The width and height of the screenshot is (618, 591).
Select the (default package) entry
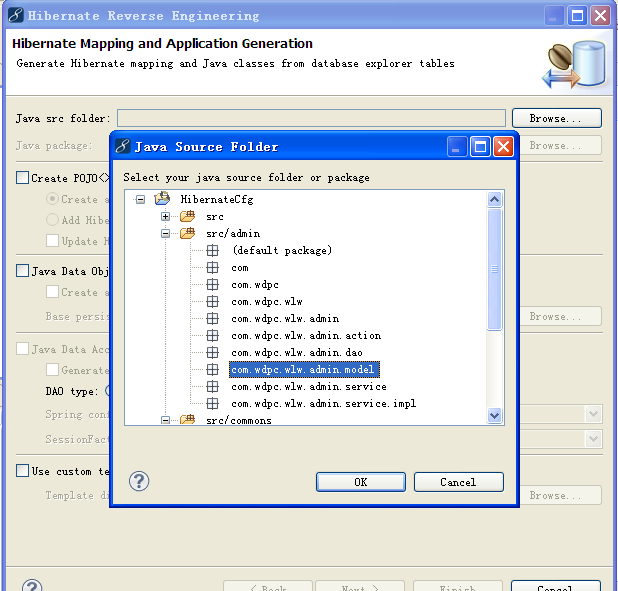(x=282, y=250)
